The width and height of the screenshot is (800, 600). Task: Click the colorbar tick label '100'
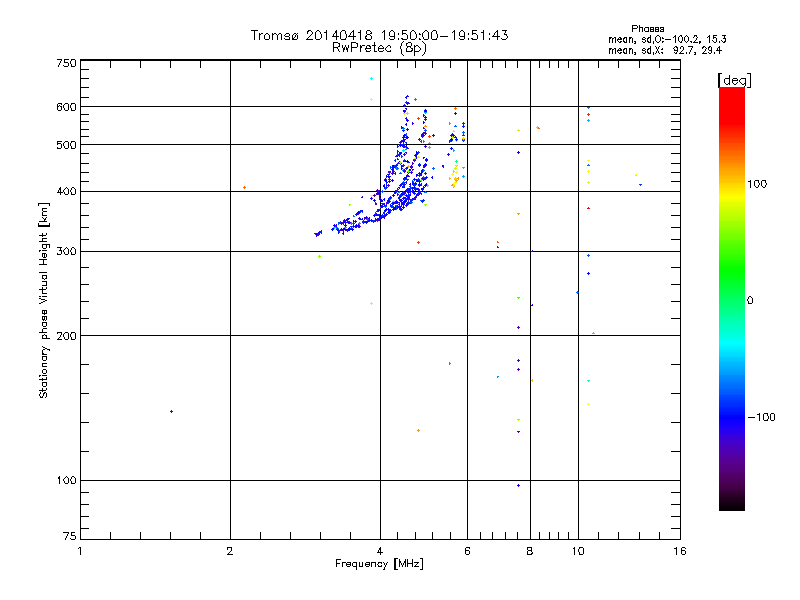pos(757,184)
